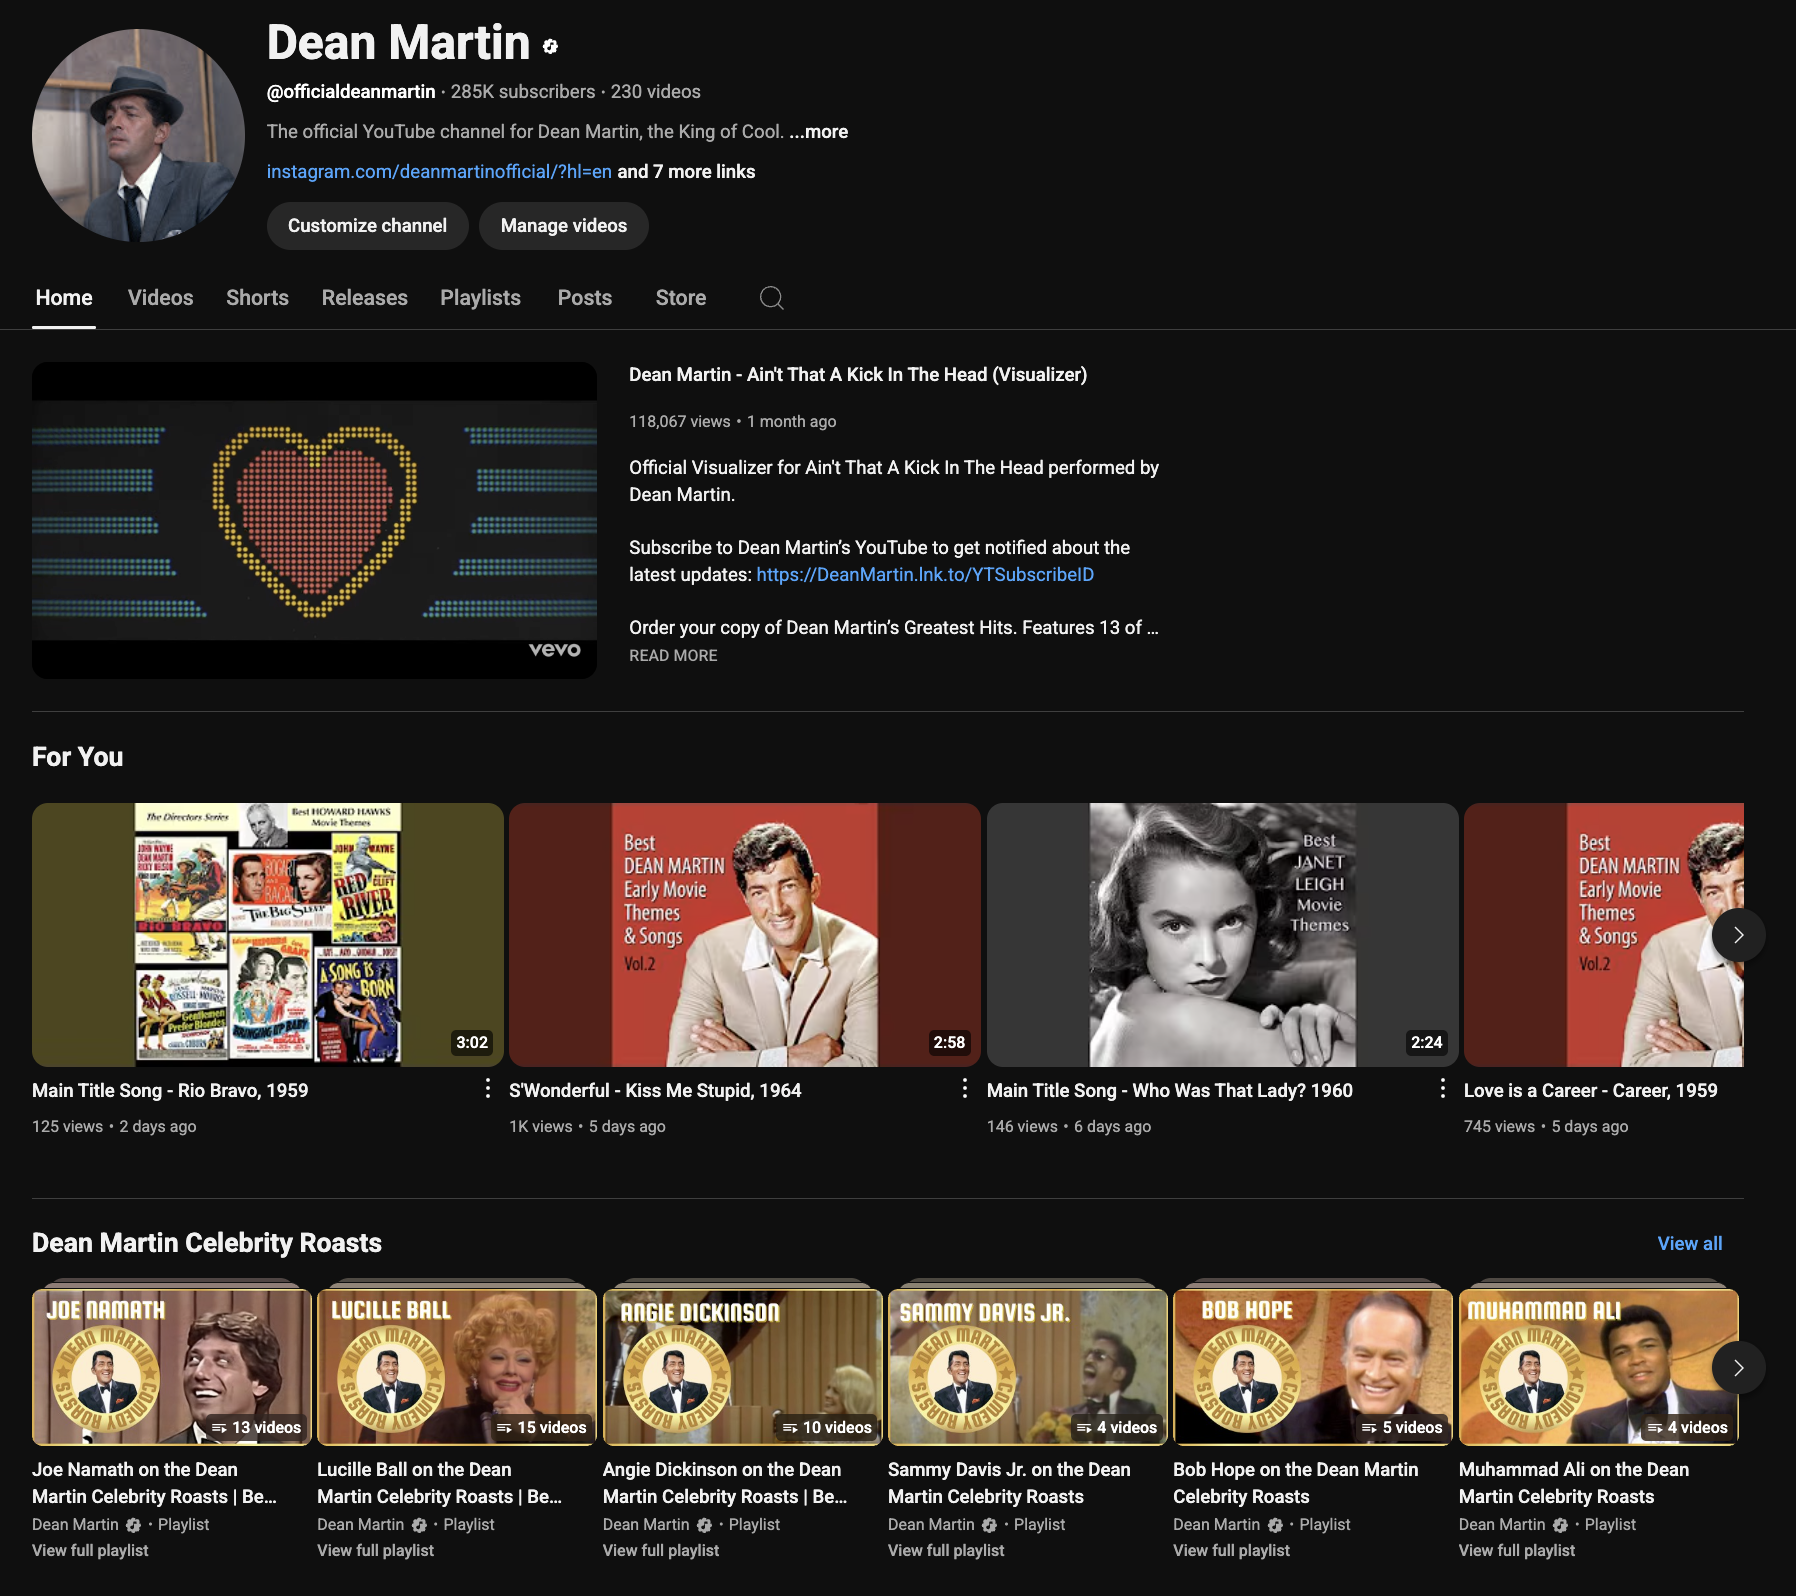The width and height of the screenshot is (1796, 1596).
Task: Open the Store tab
Action: click(681, 298)
